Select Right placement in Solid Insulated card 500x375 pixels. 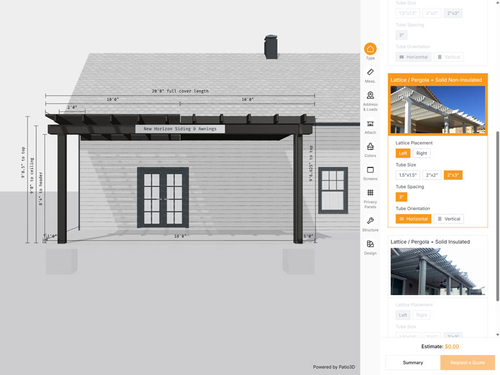(422, 315)
